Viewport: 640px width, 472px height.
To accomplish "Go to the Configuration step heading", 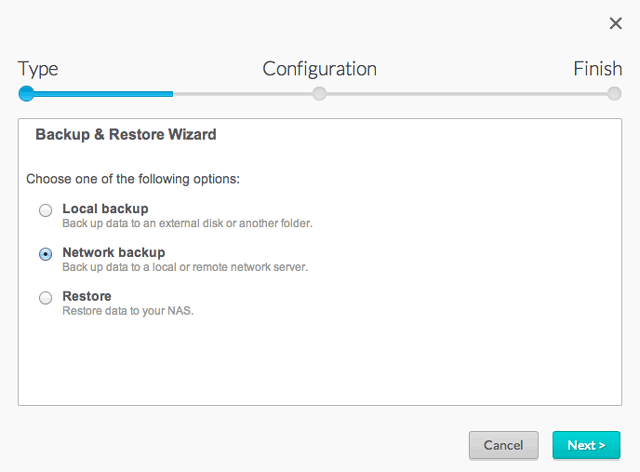I will [x=319, y=69].
